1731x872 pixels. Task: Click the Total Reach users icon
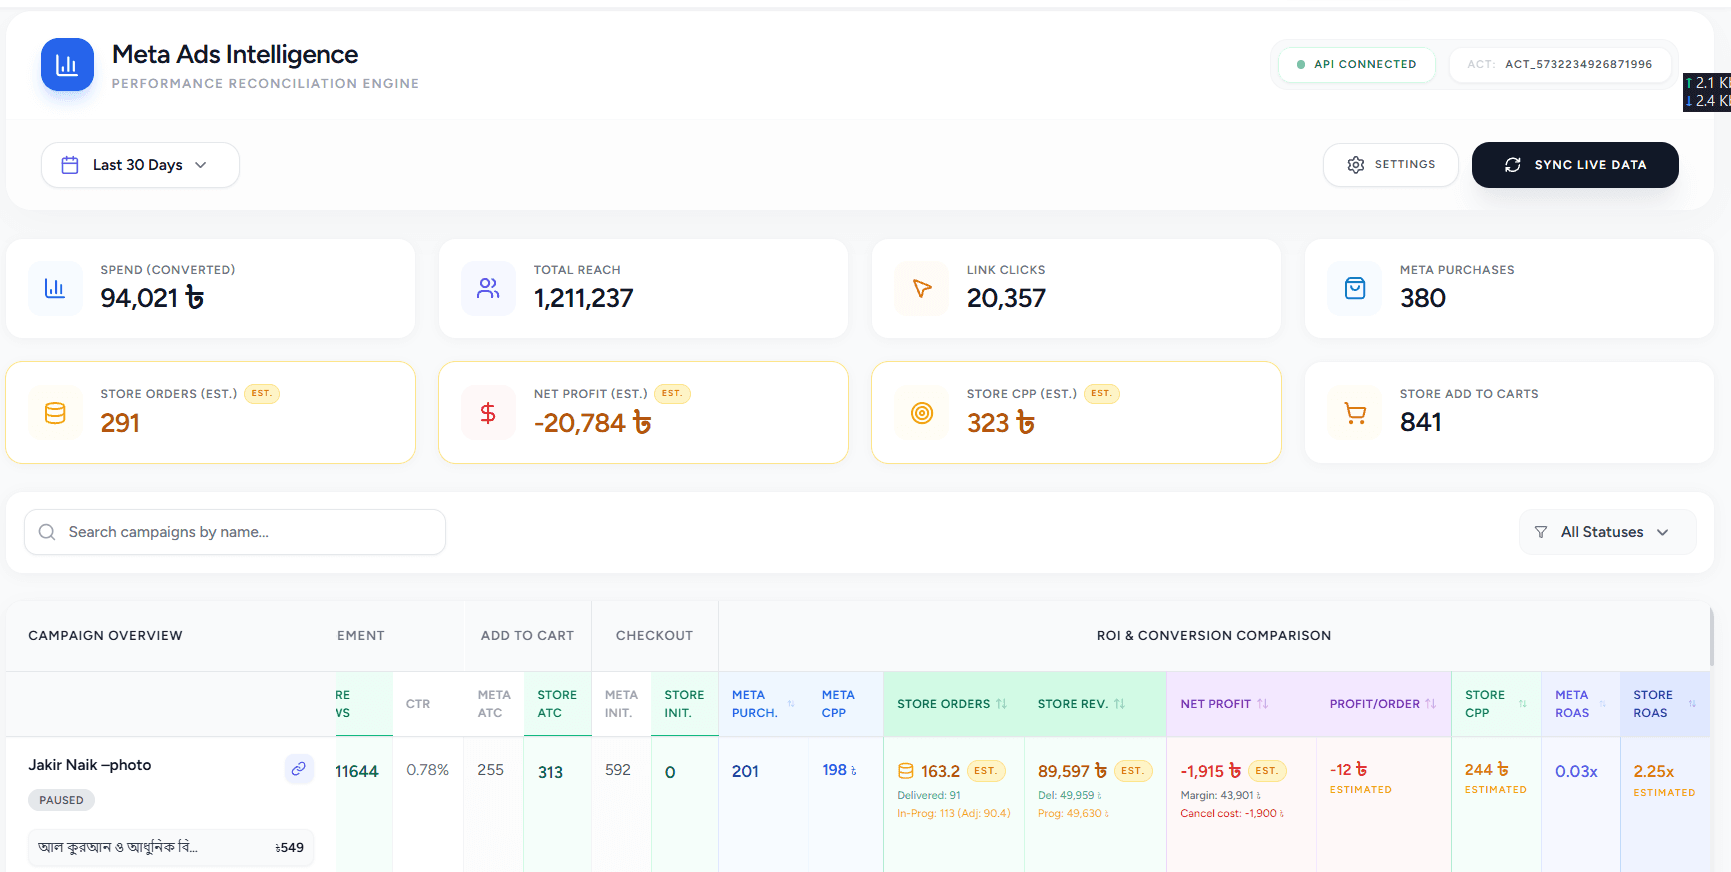tap(488, 288)
